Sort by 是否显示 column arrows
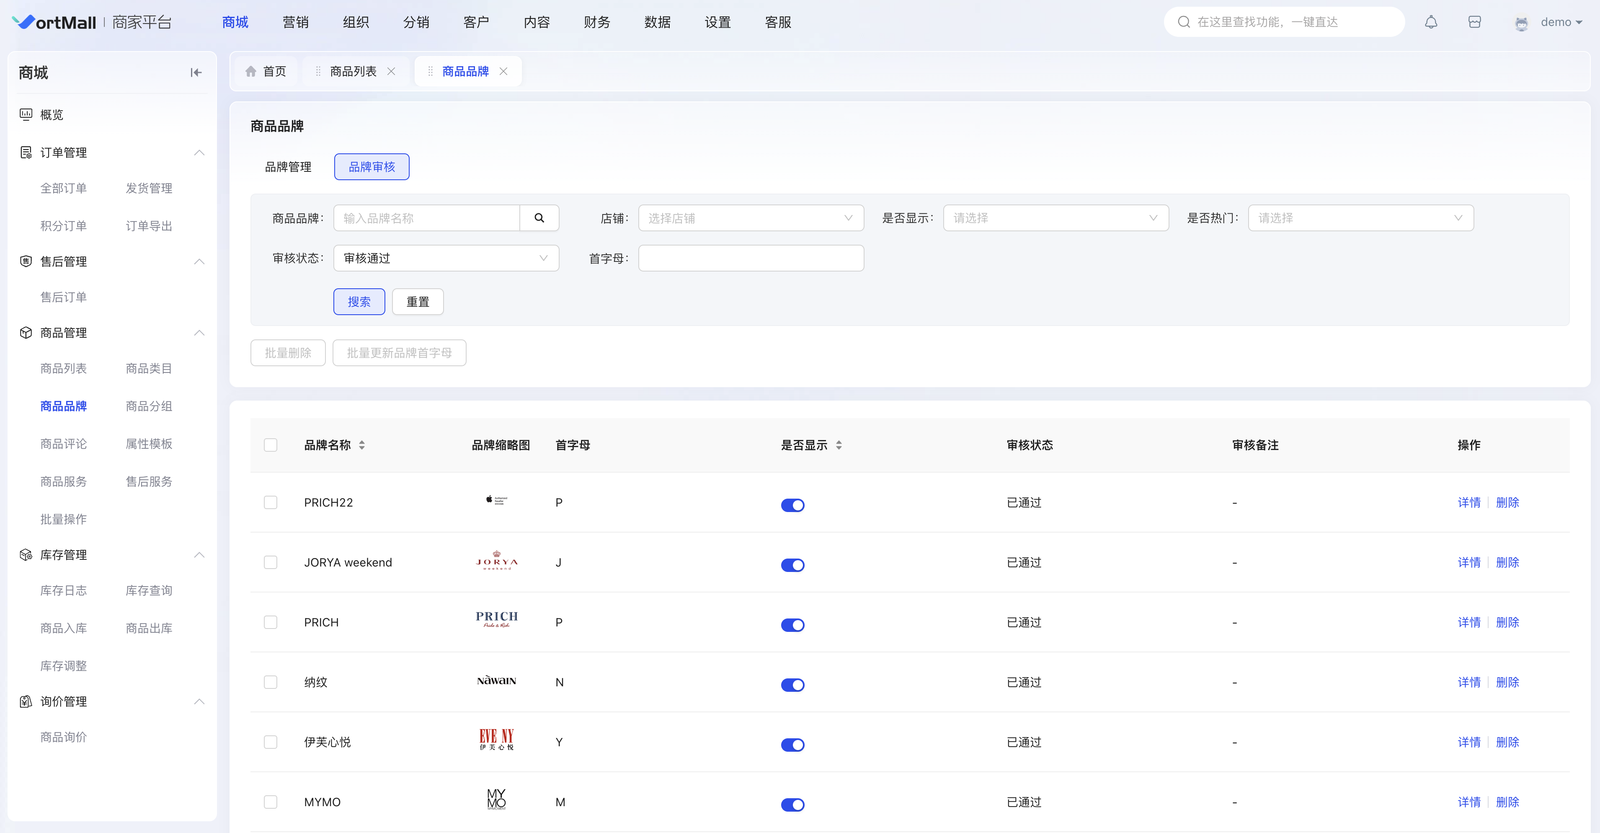The height and width of the screenshot is (833, 1600). 839,445
